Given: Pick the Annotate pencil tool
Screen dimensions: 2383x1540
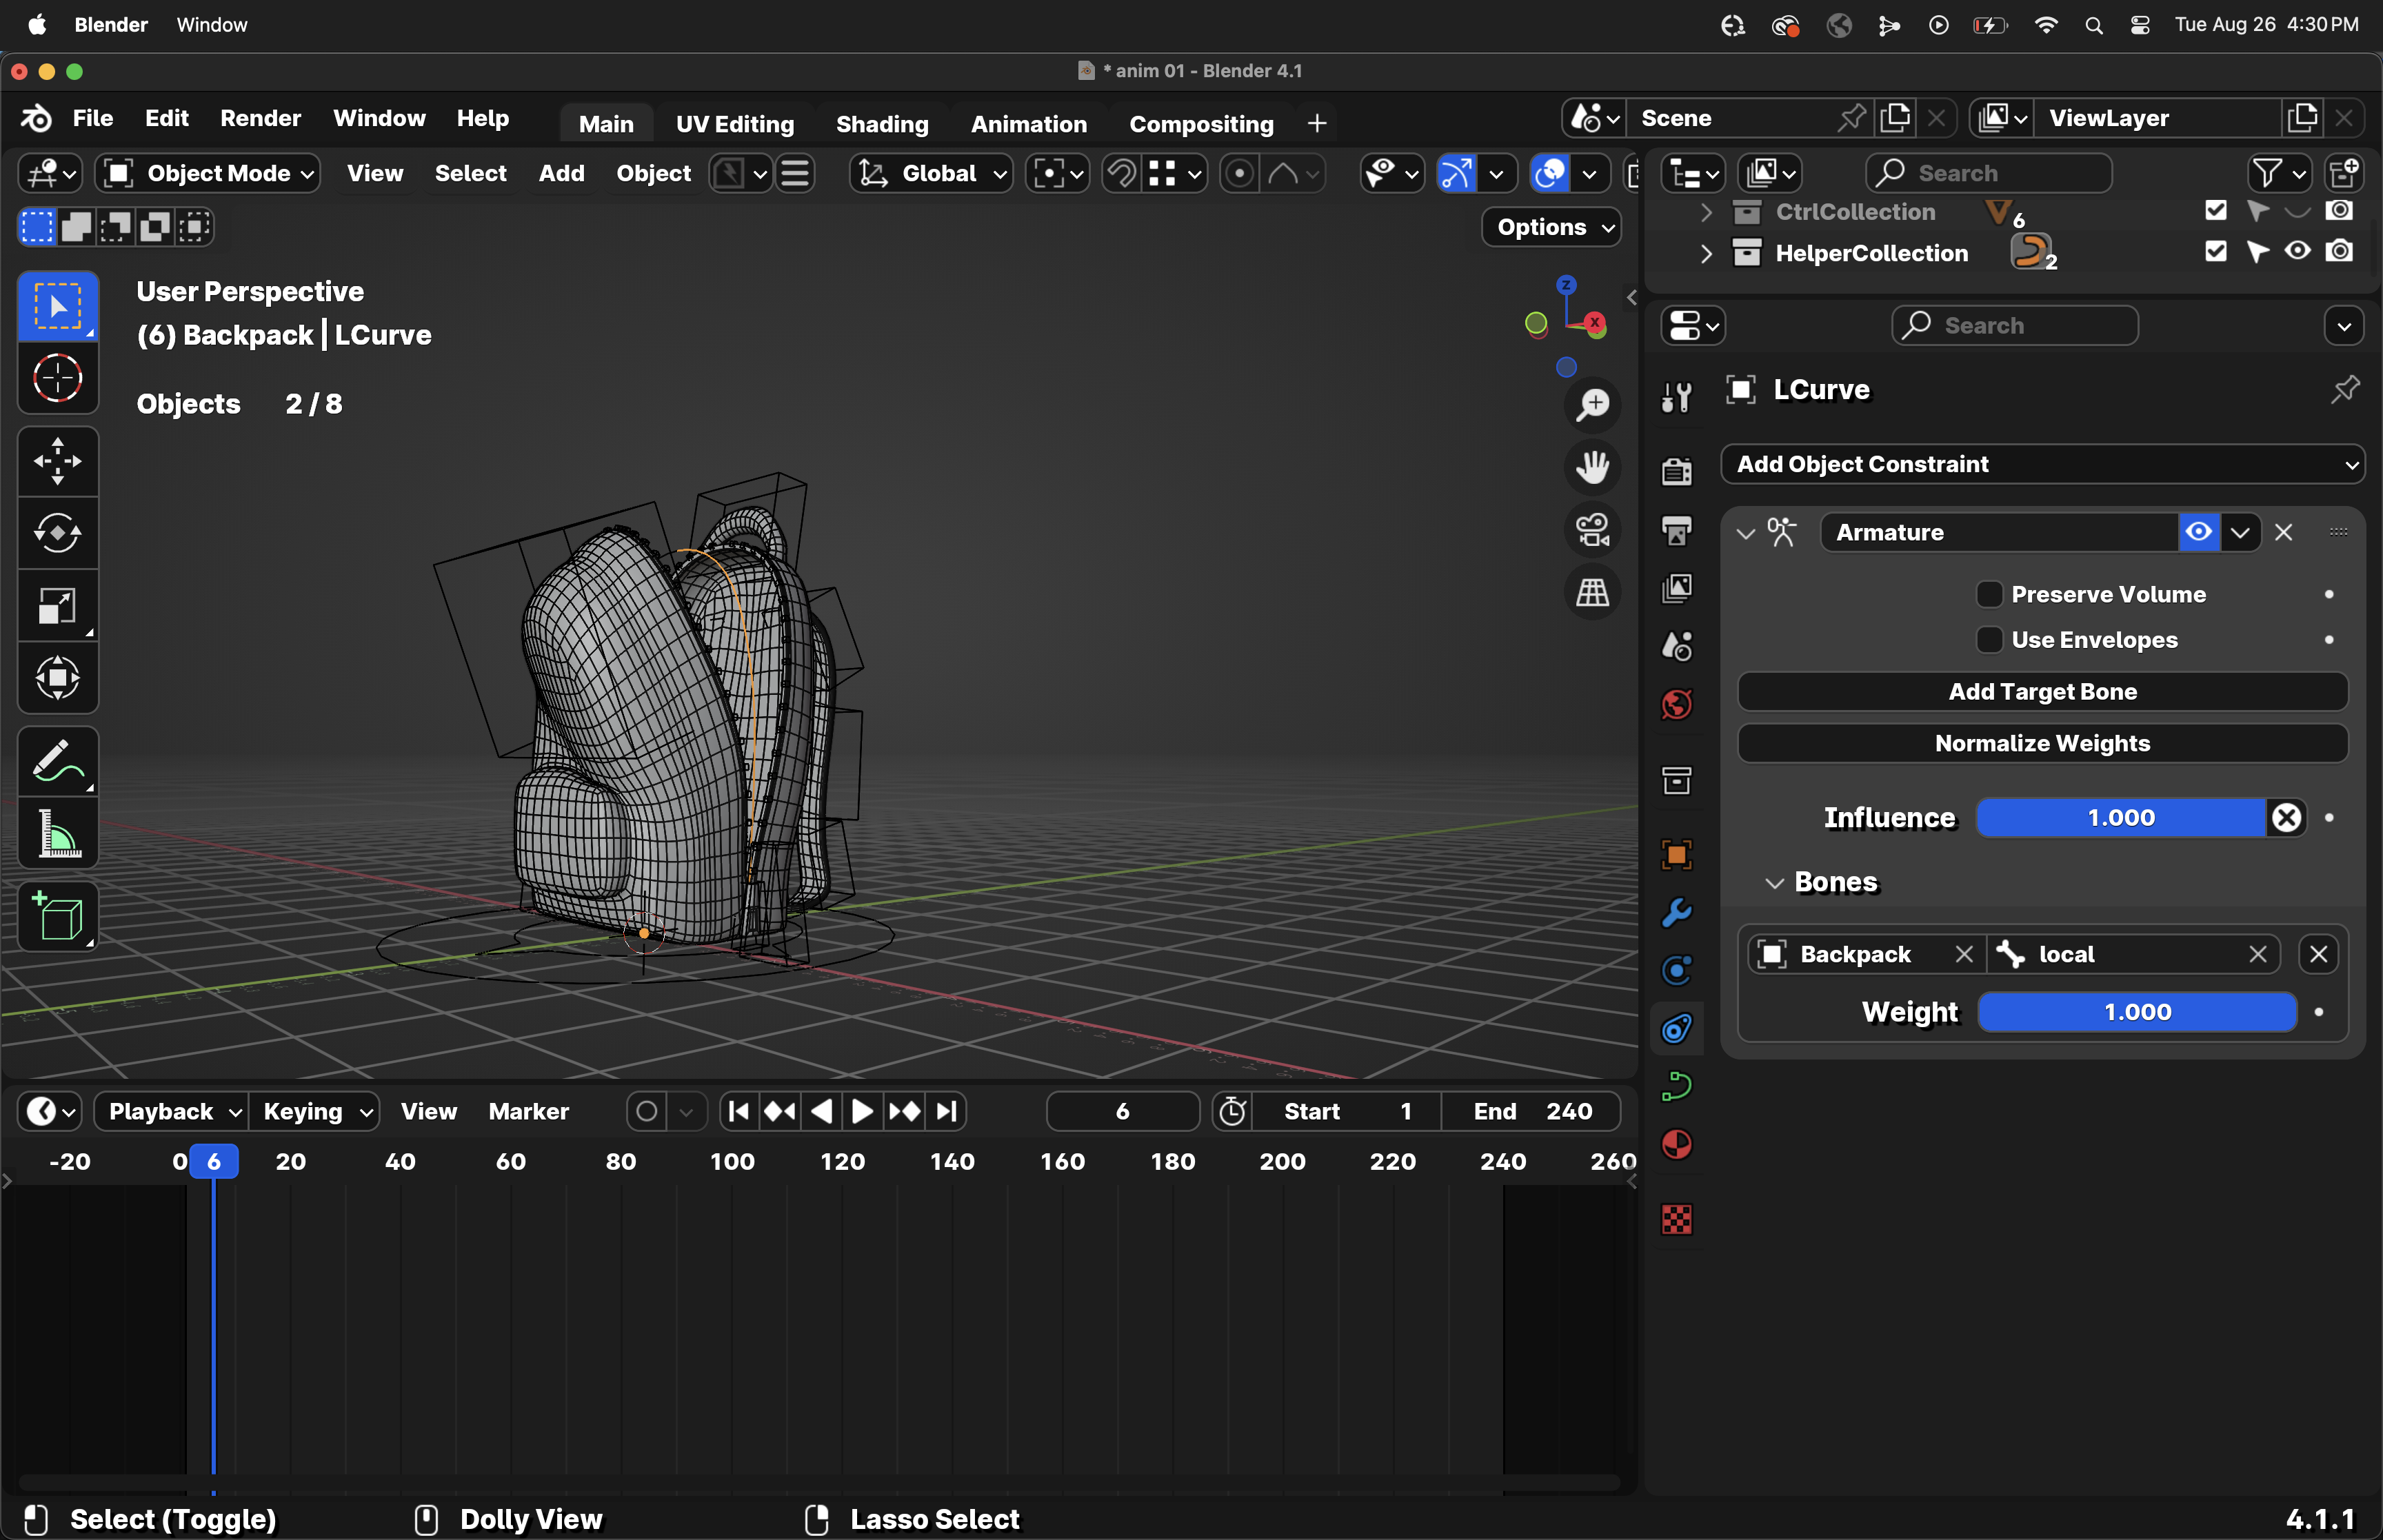Looking at the screenshot, I should (x=58, y=761).
